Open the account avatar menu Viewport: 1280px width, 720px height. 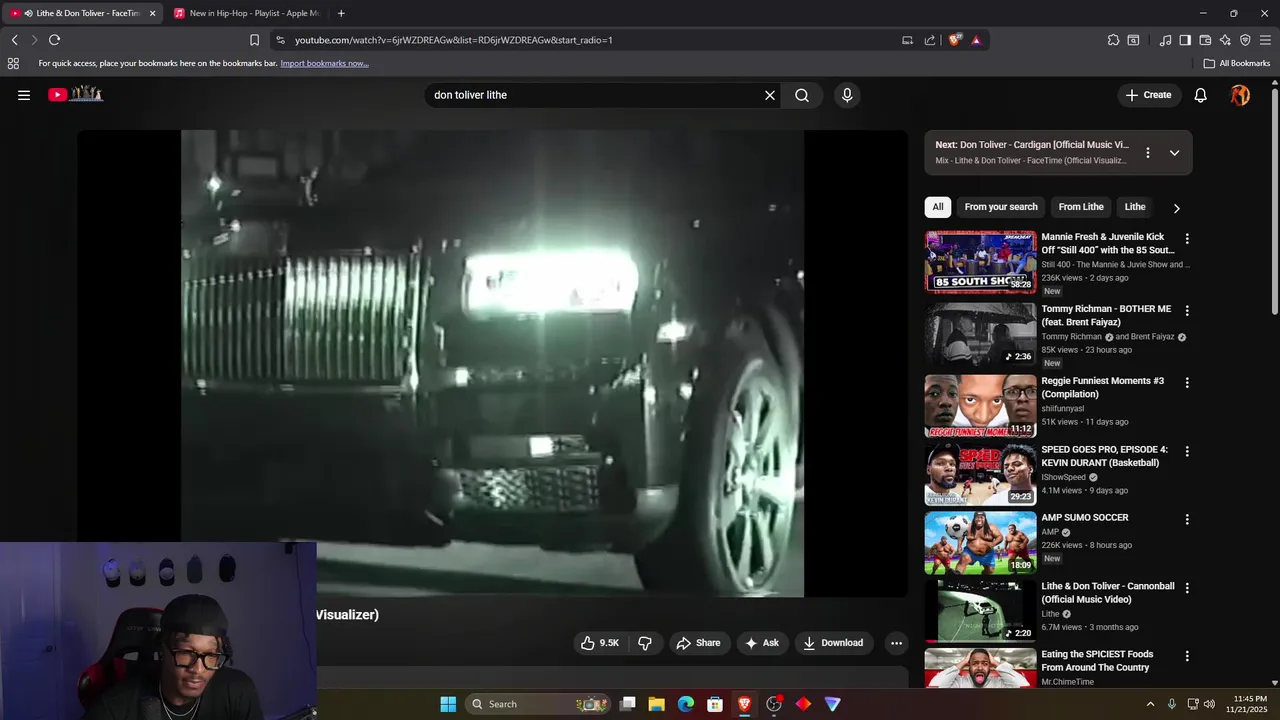pyautogui.click(x=1240, y=95)
